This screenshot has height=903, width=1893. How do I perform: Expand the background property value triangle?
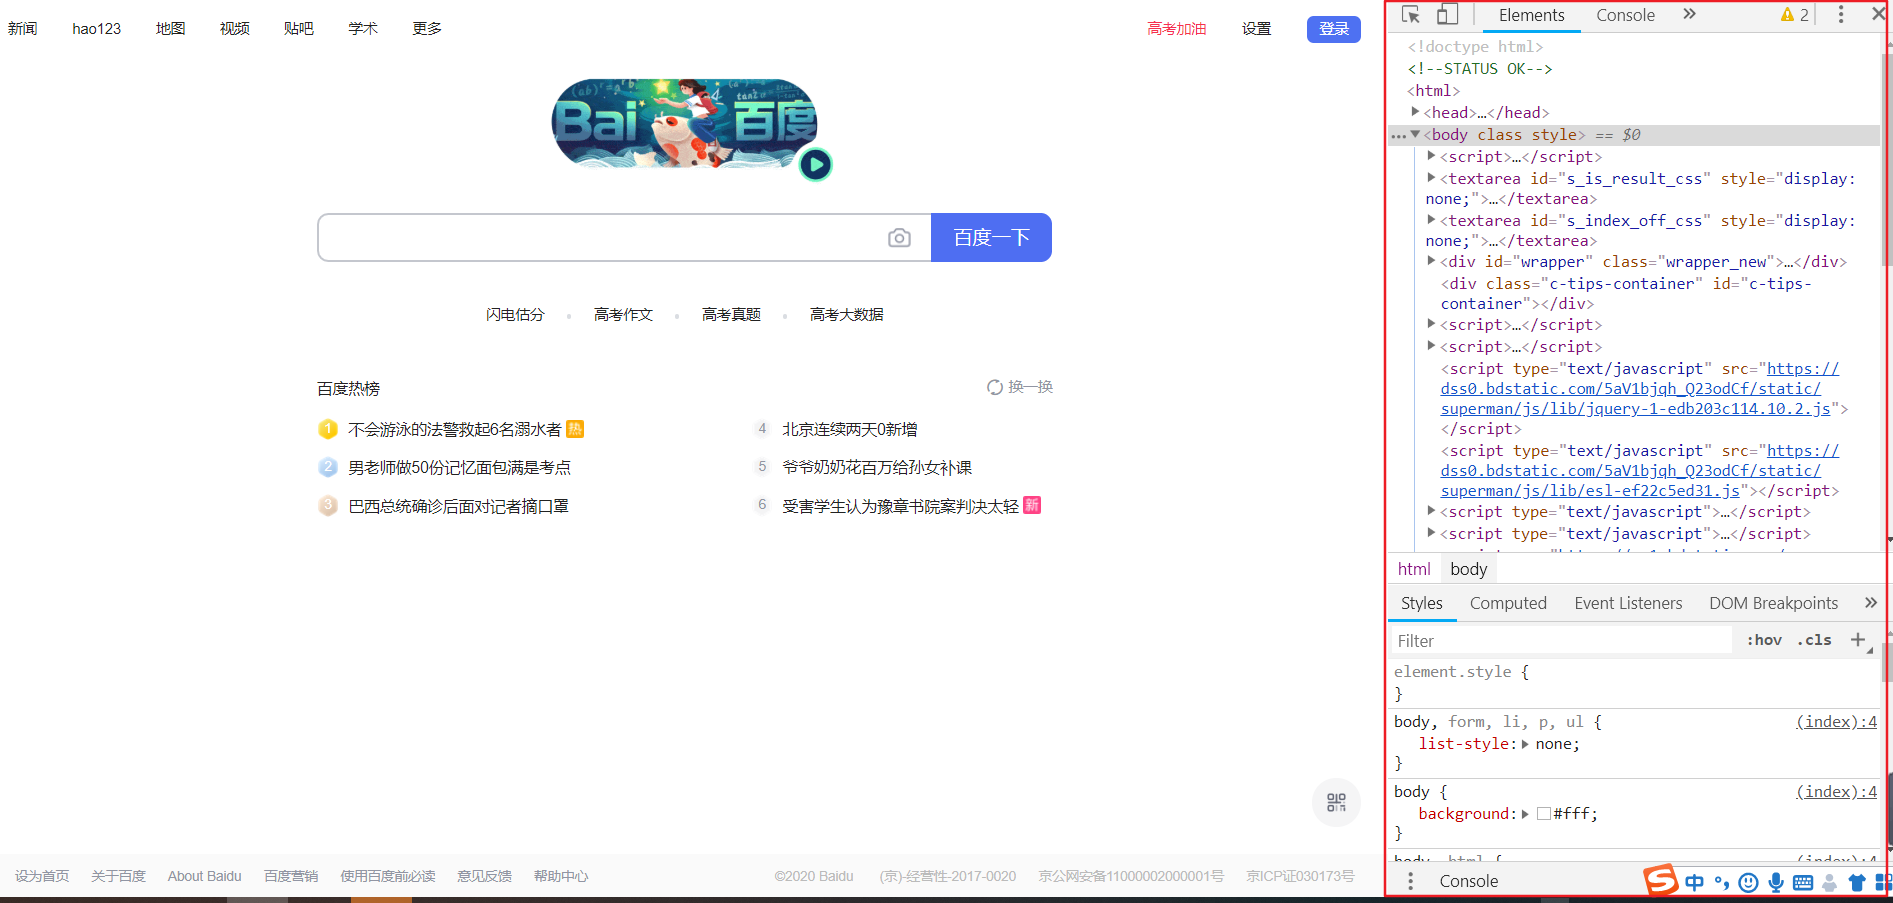point(1525,814)
